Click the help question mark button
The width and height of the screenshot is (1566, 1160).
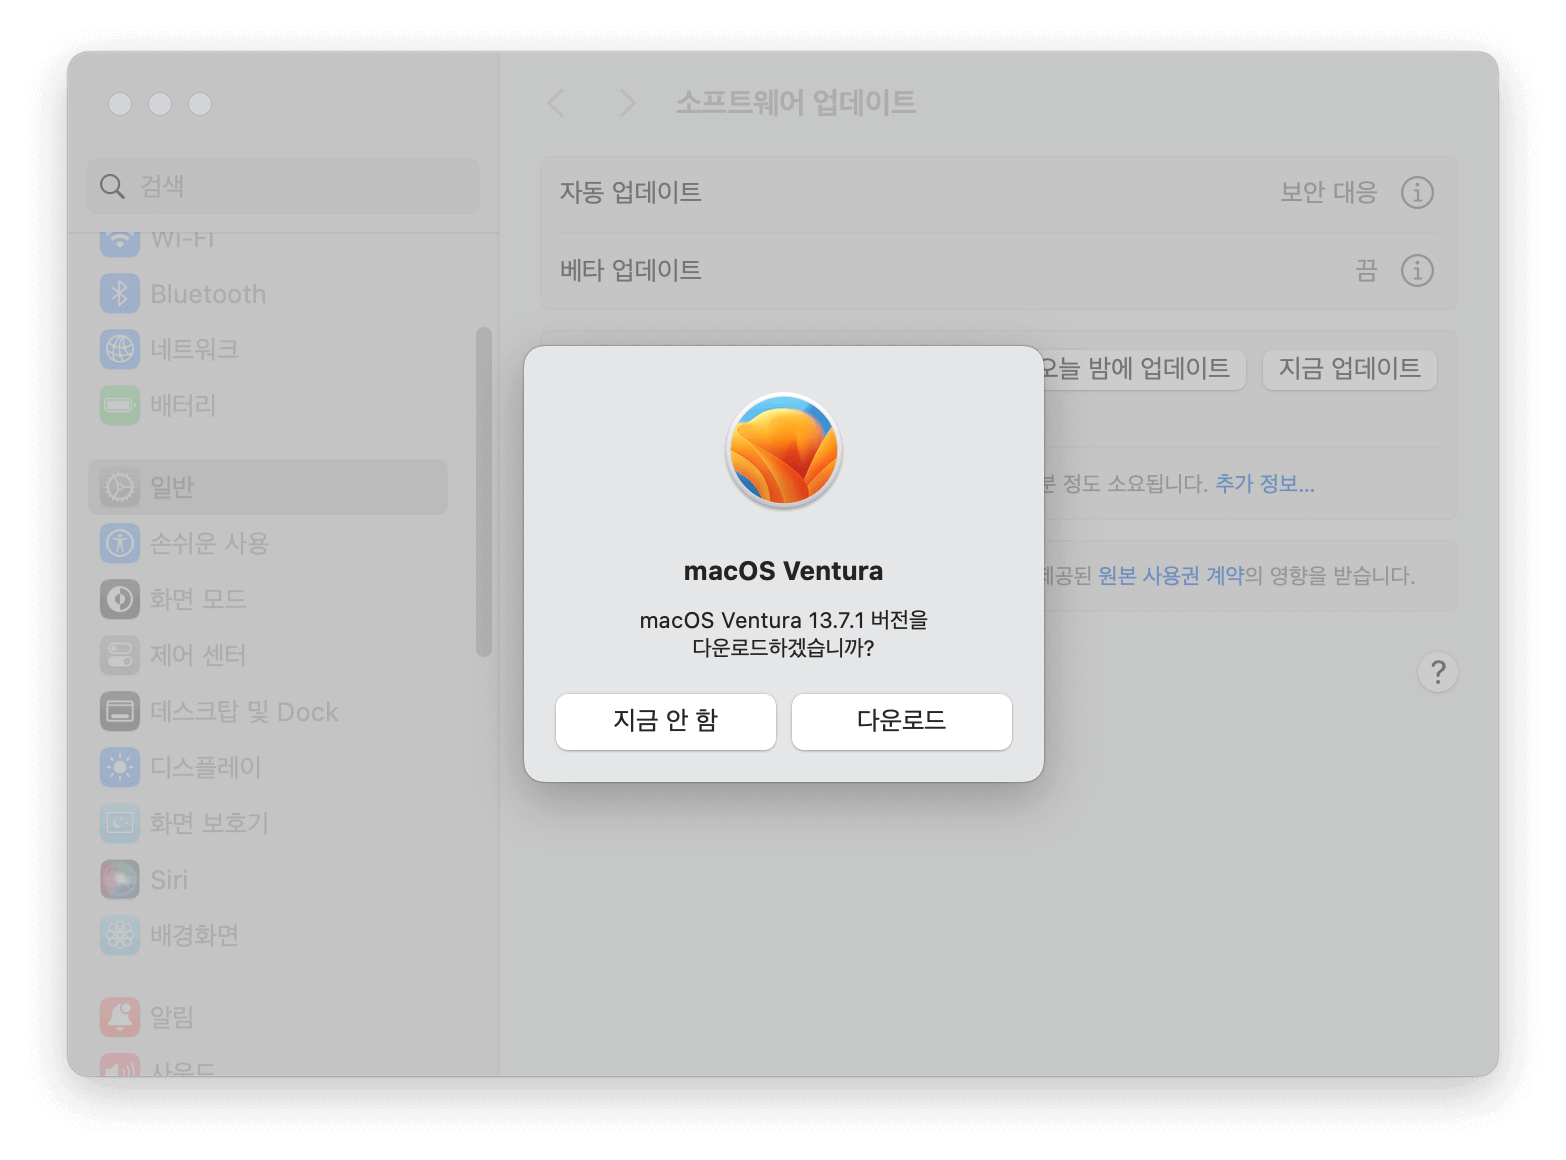1438,672
